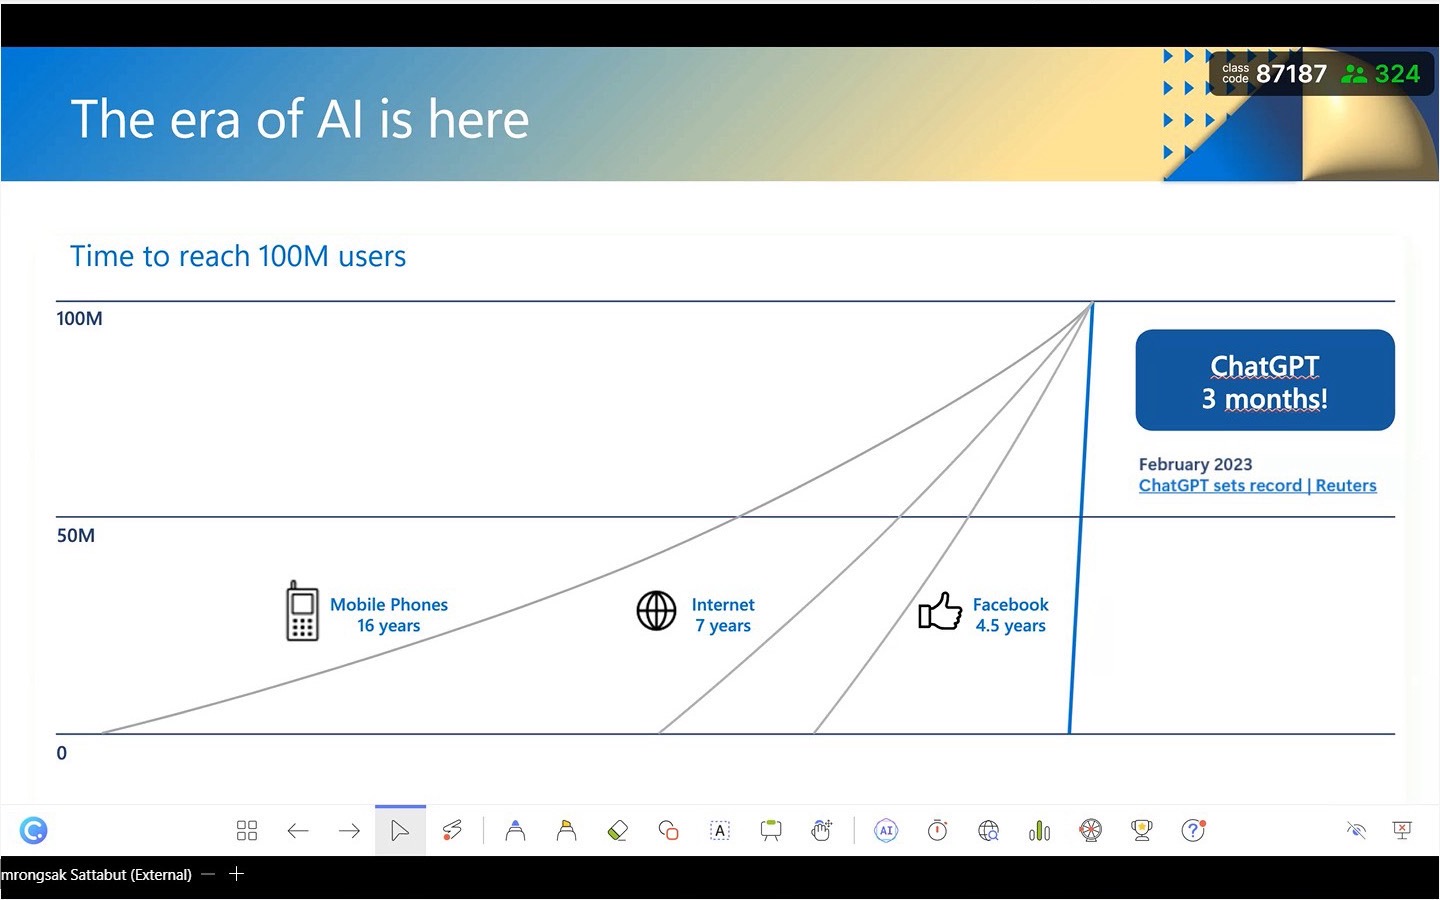Click the thumbs-up Facebook icon
The height and width of the screenshot is (900, 1440).
click(940, 611)
